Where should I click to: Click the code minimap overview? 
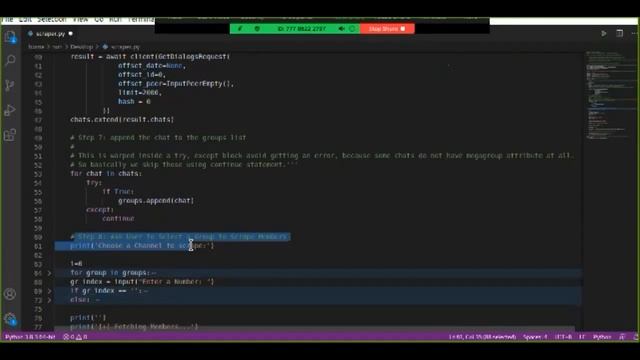[x=610, y=96]
